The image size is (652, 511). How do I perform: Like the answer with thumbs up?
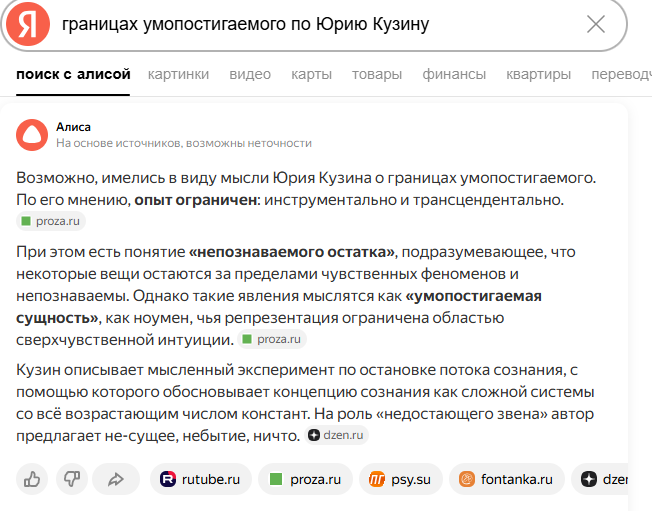pos(32,479)
